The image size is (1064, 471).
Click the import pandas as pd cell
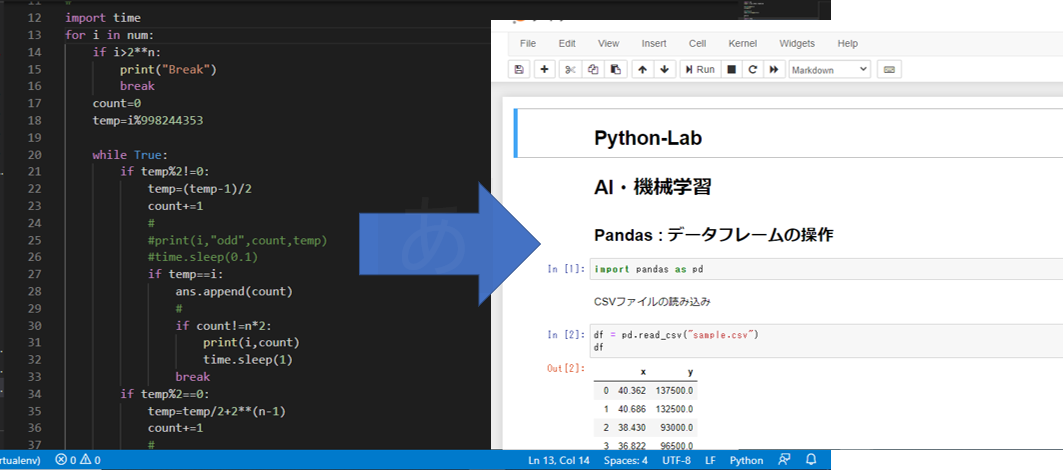(827, 269)
